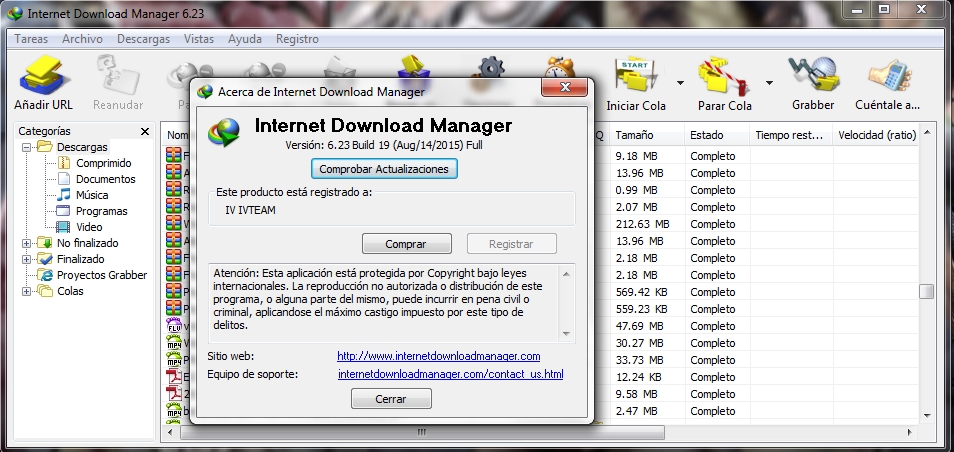Image resolution: width=954 pixels, height=452 pixels.
Task: Sort by Tiempo rest... column header
Action: 791,135
